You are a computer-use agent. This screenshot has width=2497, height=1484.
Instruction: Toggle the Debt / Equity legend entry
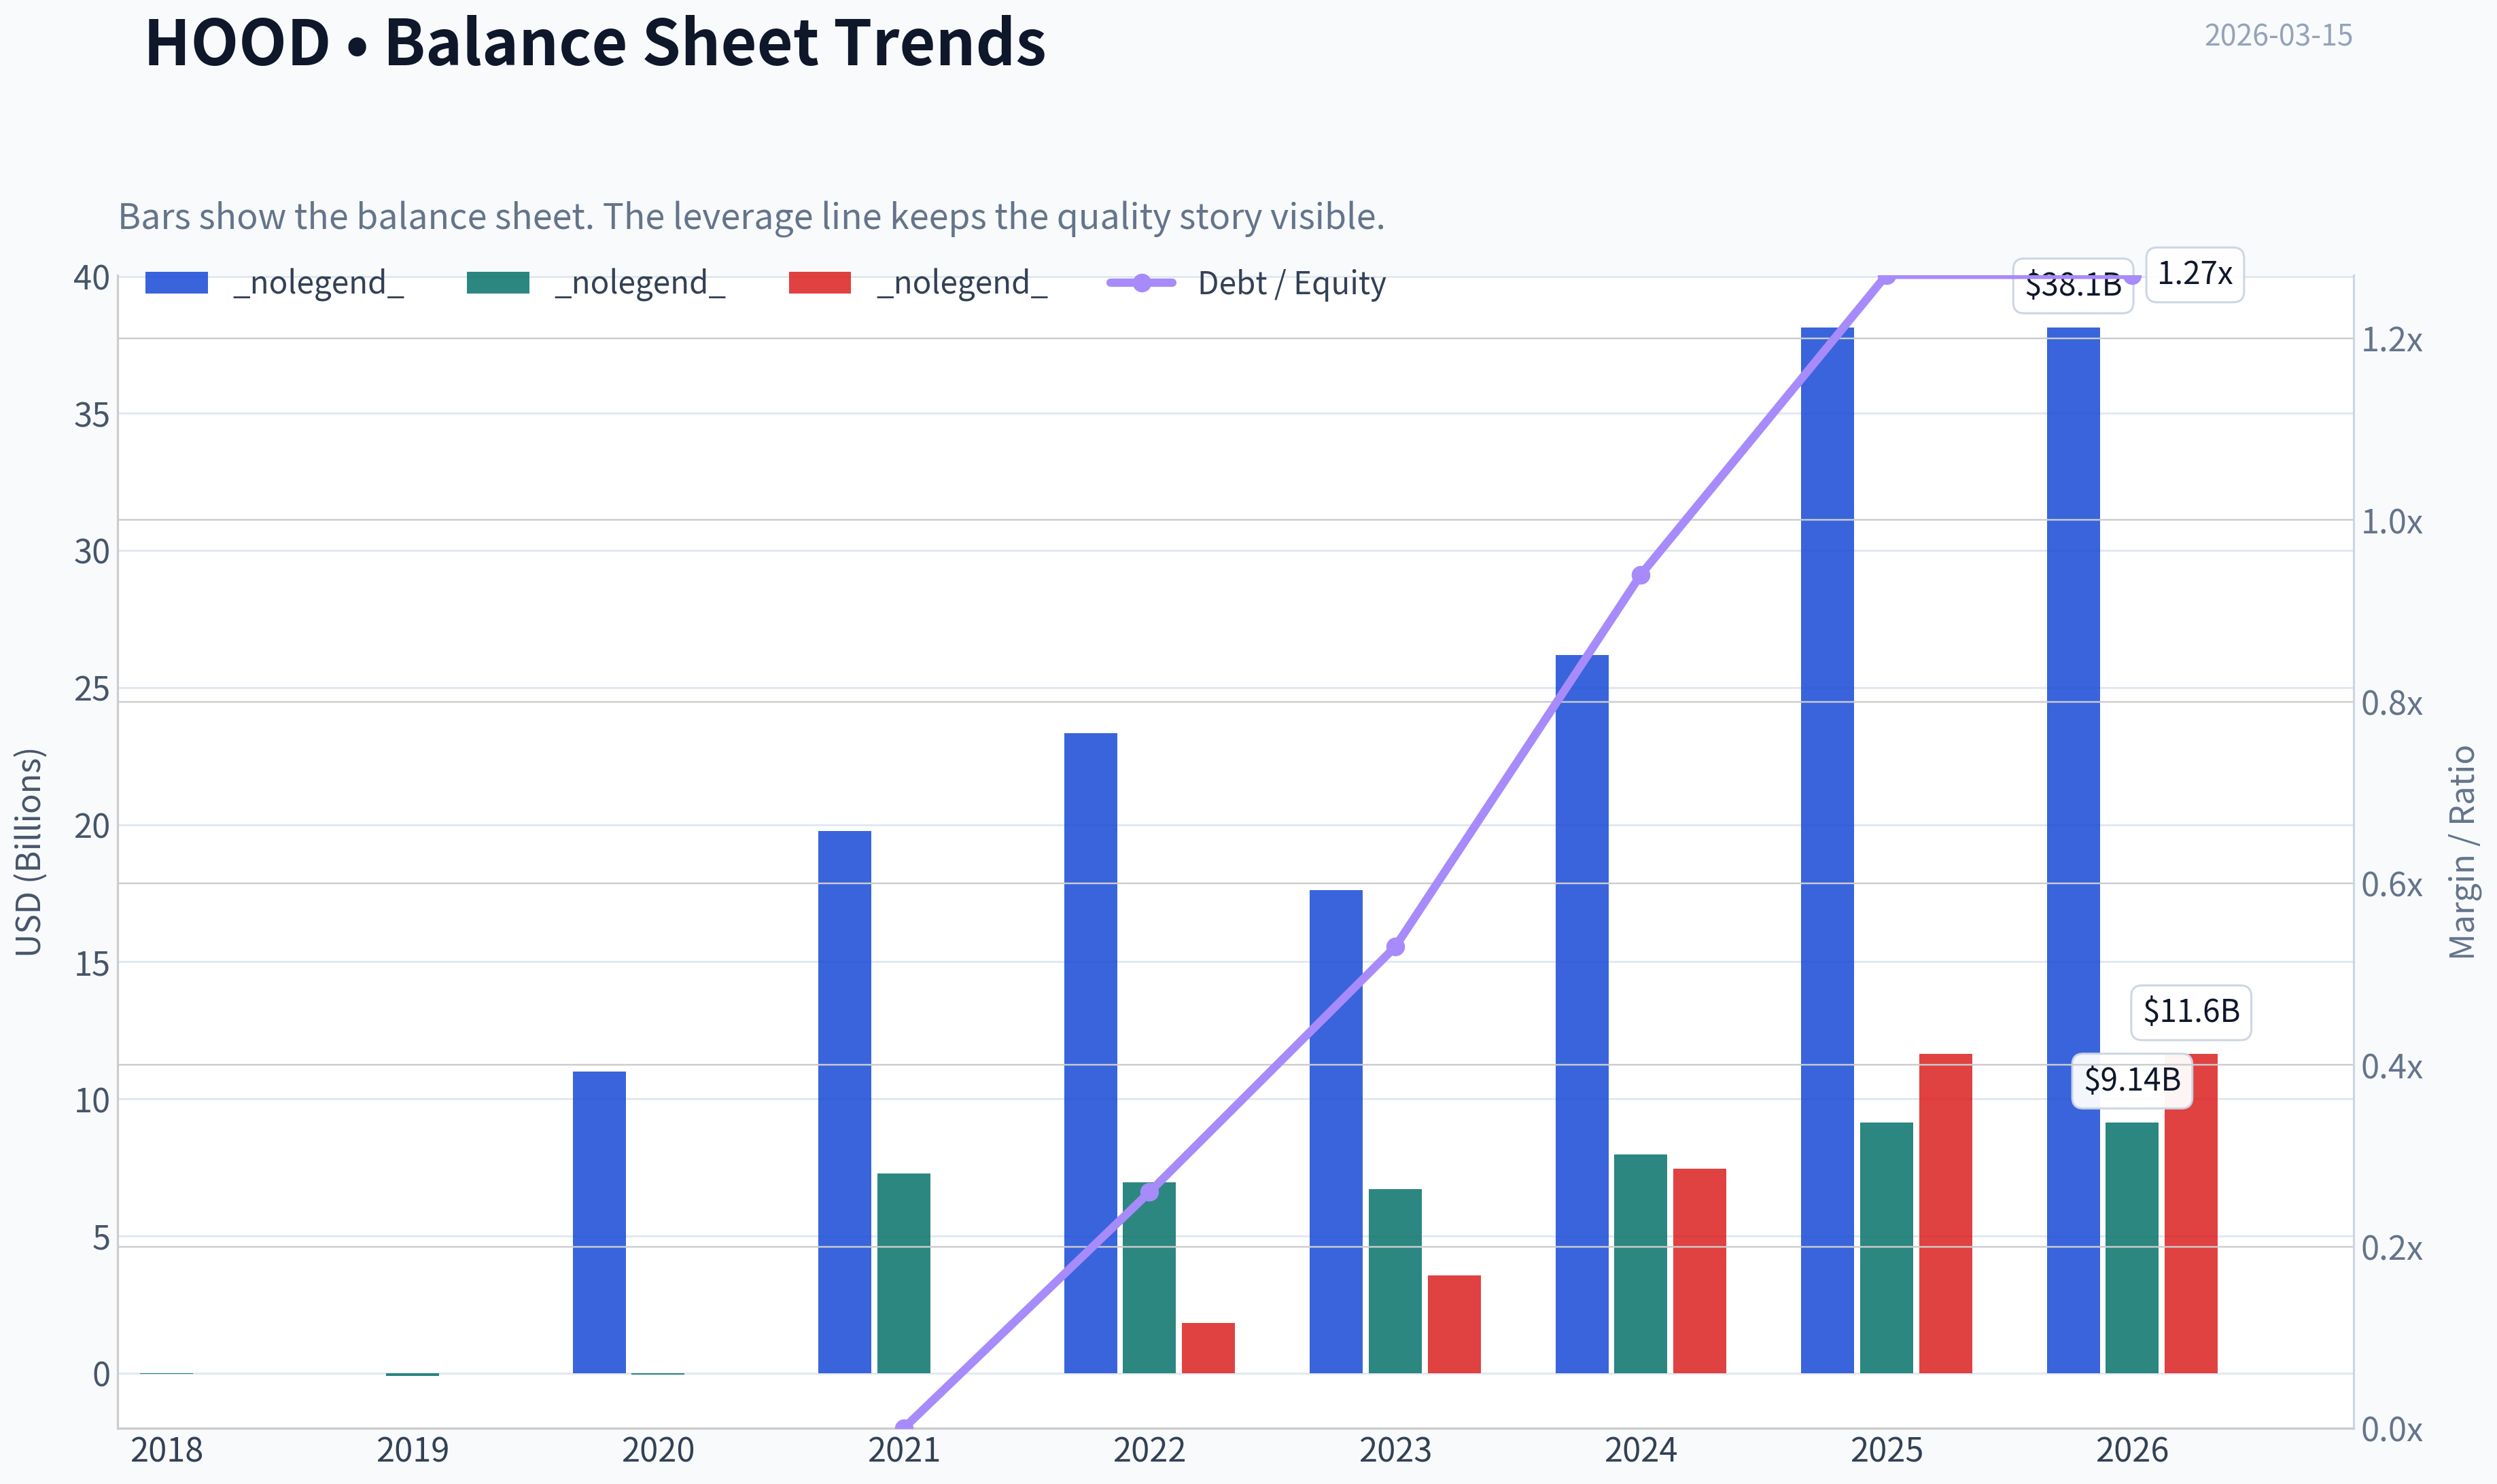point(1247,283)
